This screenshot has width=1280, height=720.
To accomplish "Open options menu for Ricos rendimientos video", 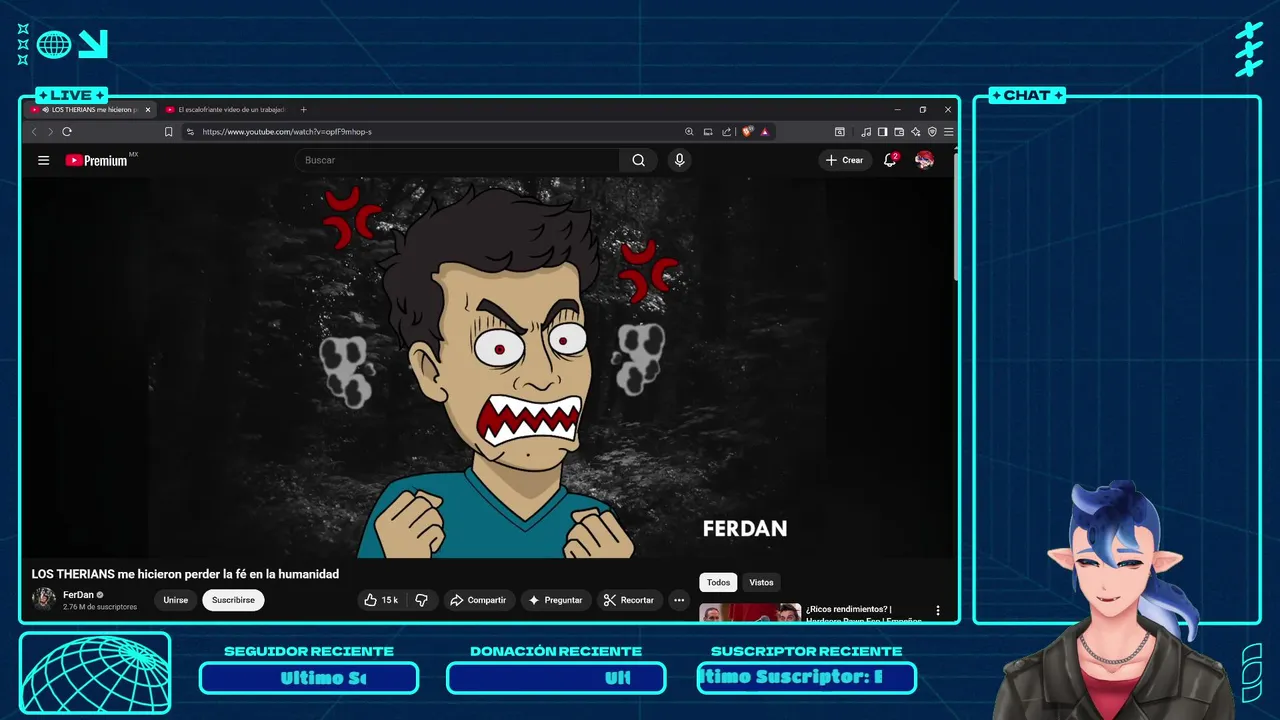I will pyautogui.click(x=938, y=610).
